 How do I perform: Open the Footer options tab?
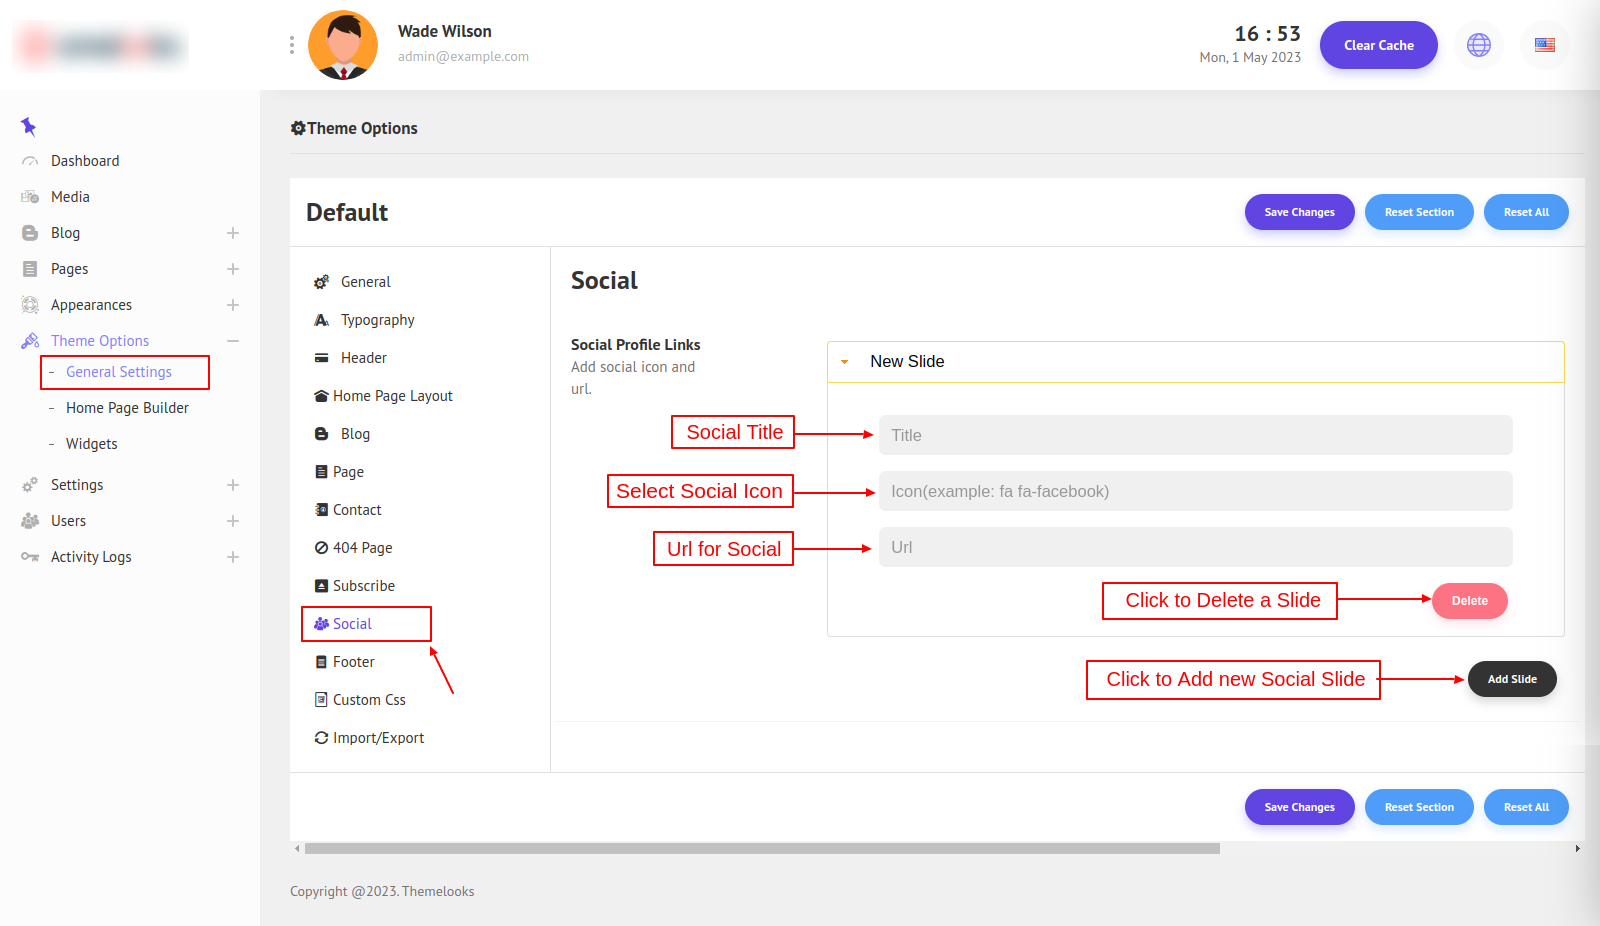point(353,662)
